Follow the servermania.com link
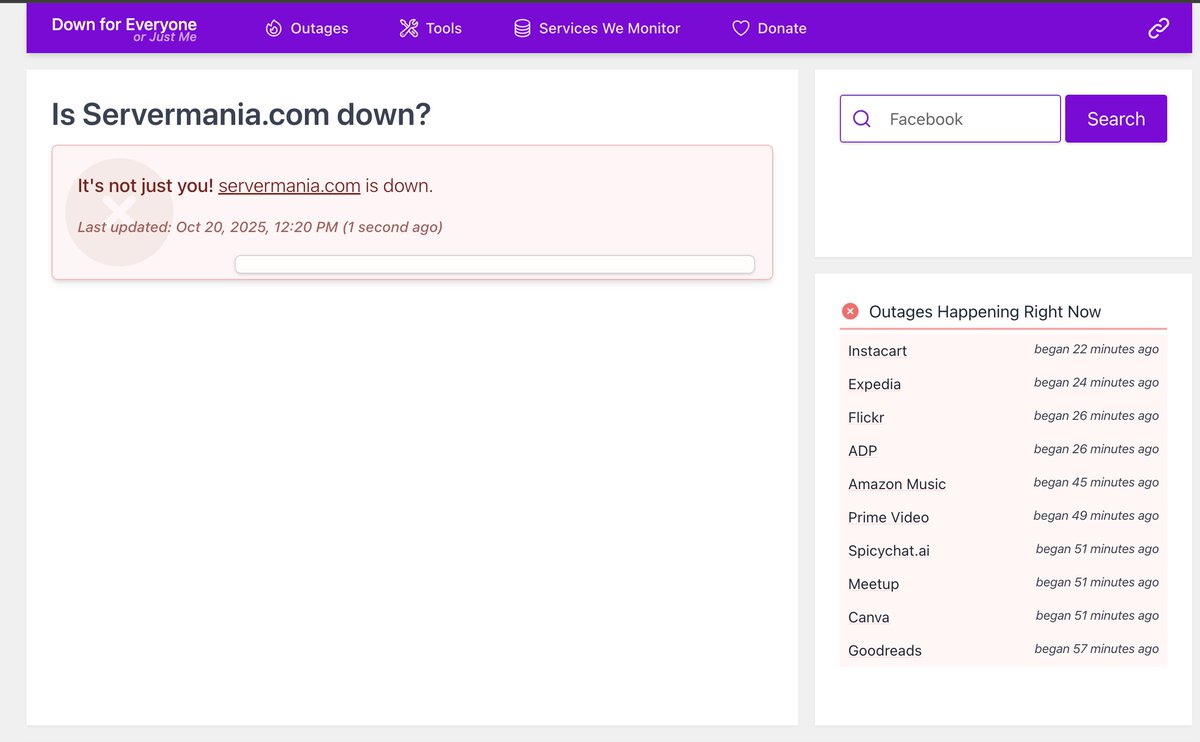 (x=289, y=186)
